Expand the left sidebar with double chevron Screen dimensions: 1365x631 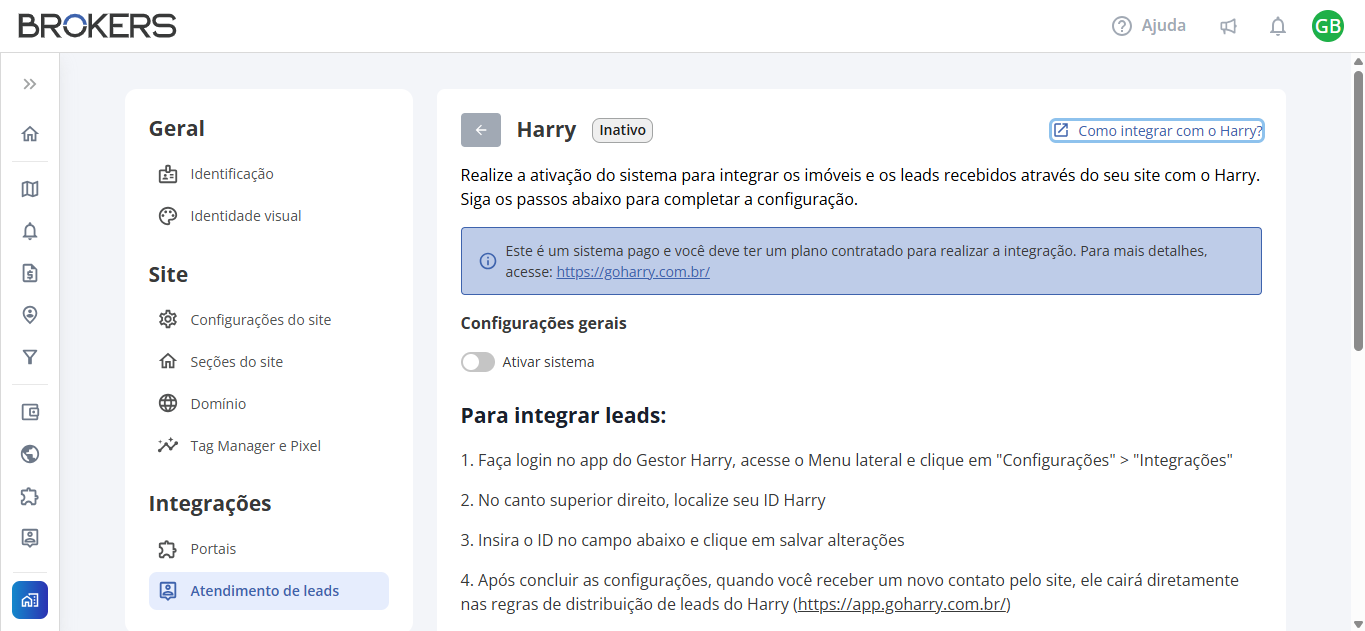point(30,84)
